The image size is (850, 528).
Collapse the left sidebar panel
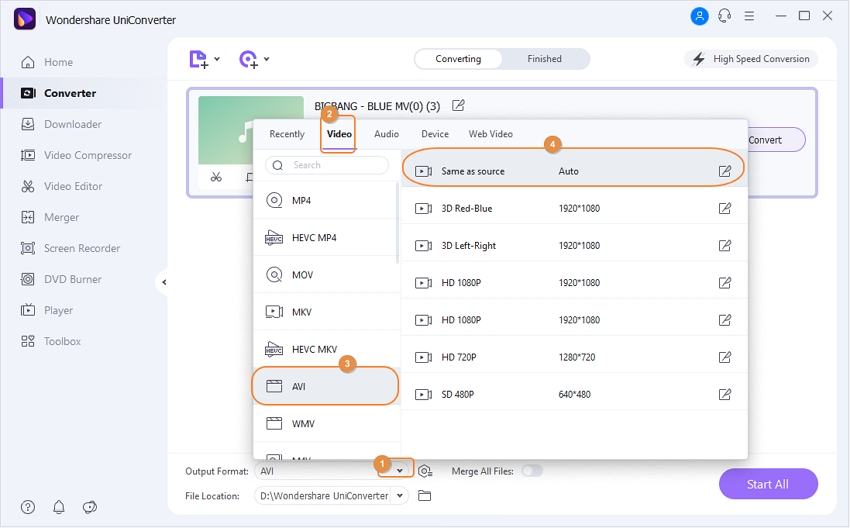click(x=164, y=283)
